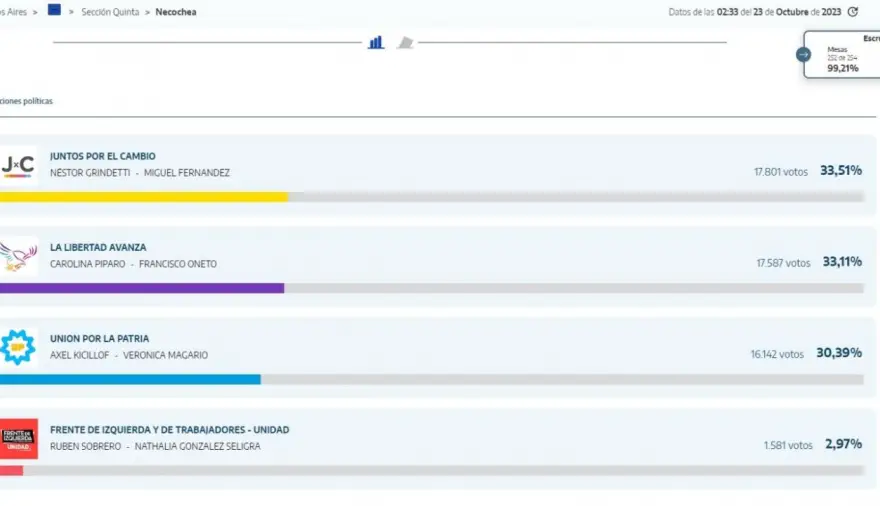Screen dimensions: 880x506
Task: Click the yellow Juntos por el Cambio bar
Action: pos(144,197)
